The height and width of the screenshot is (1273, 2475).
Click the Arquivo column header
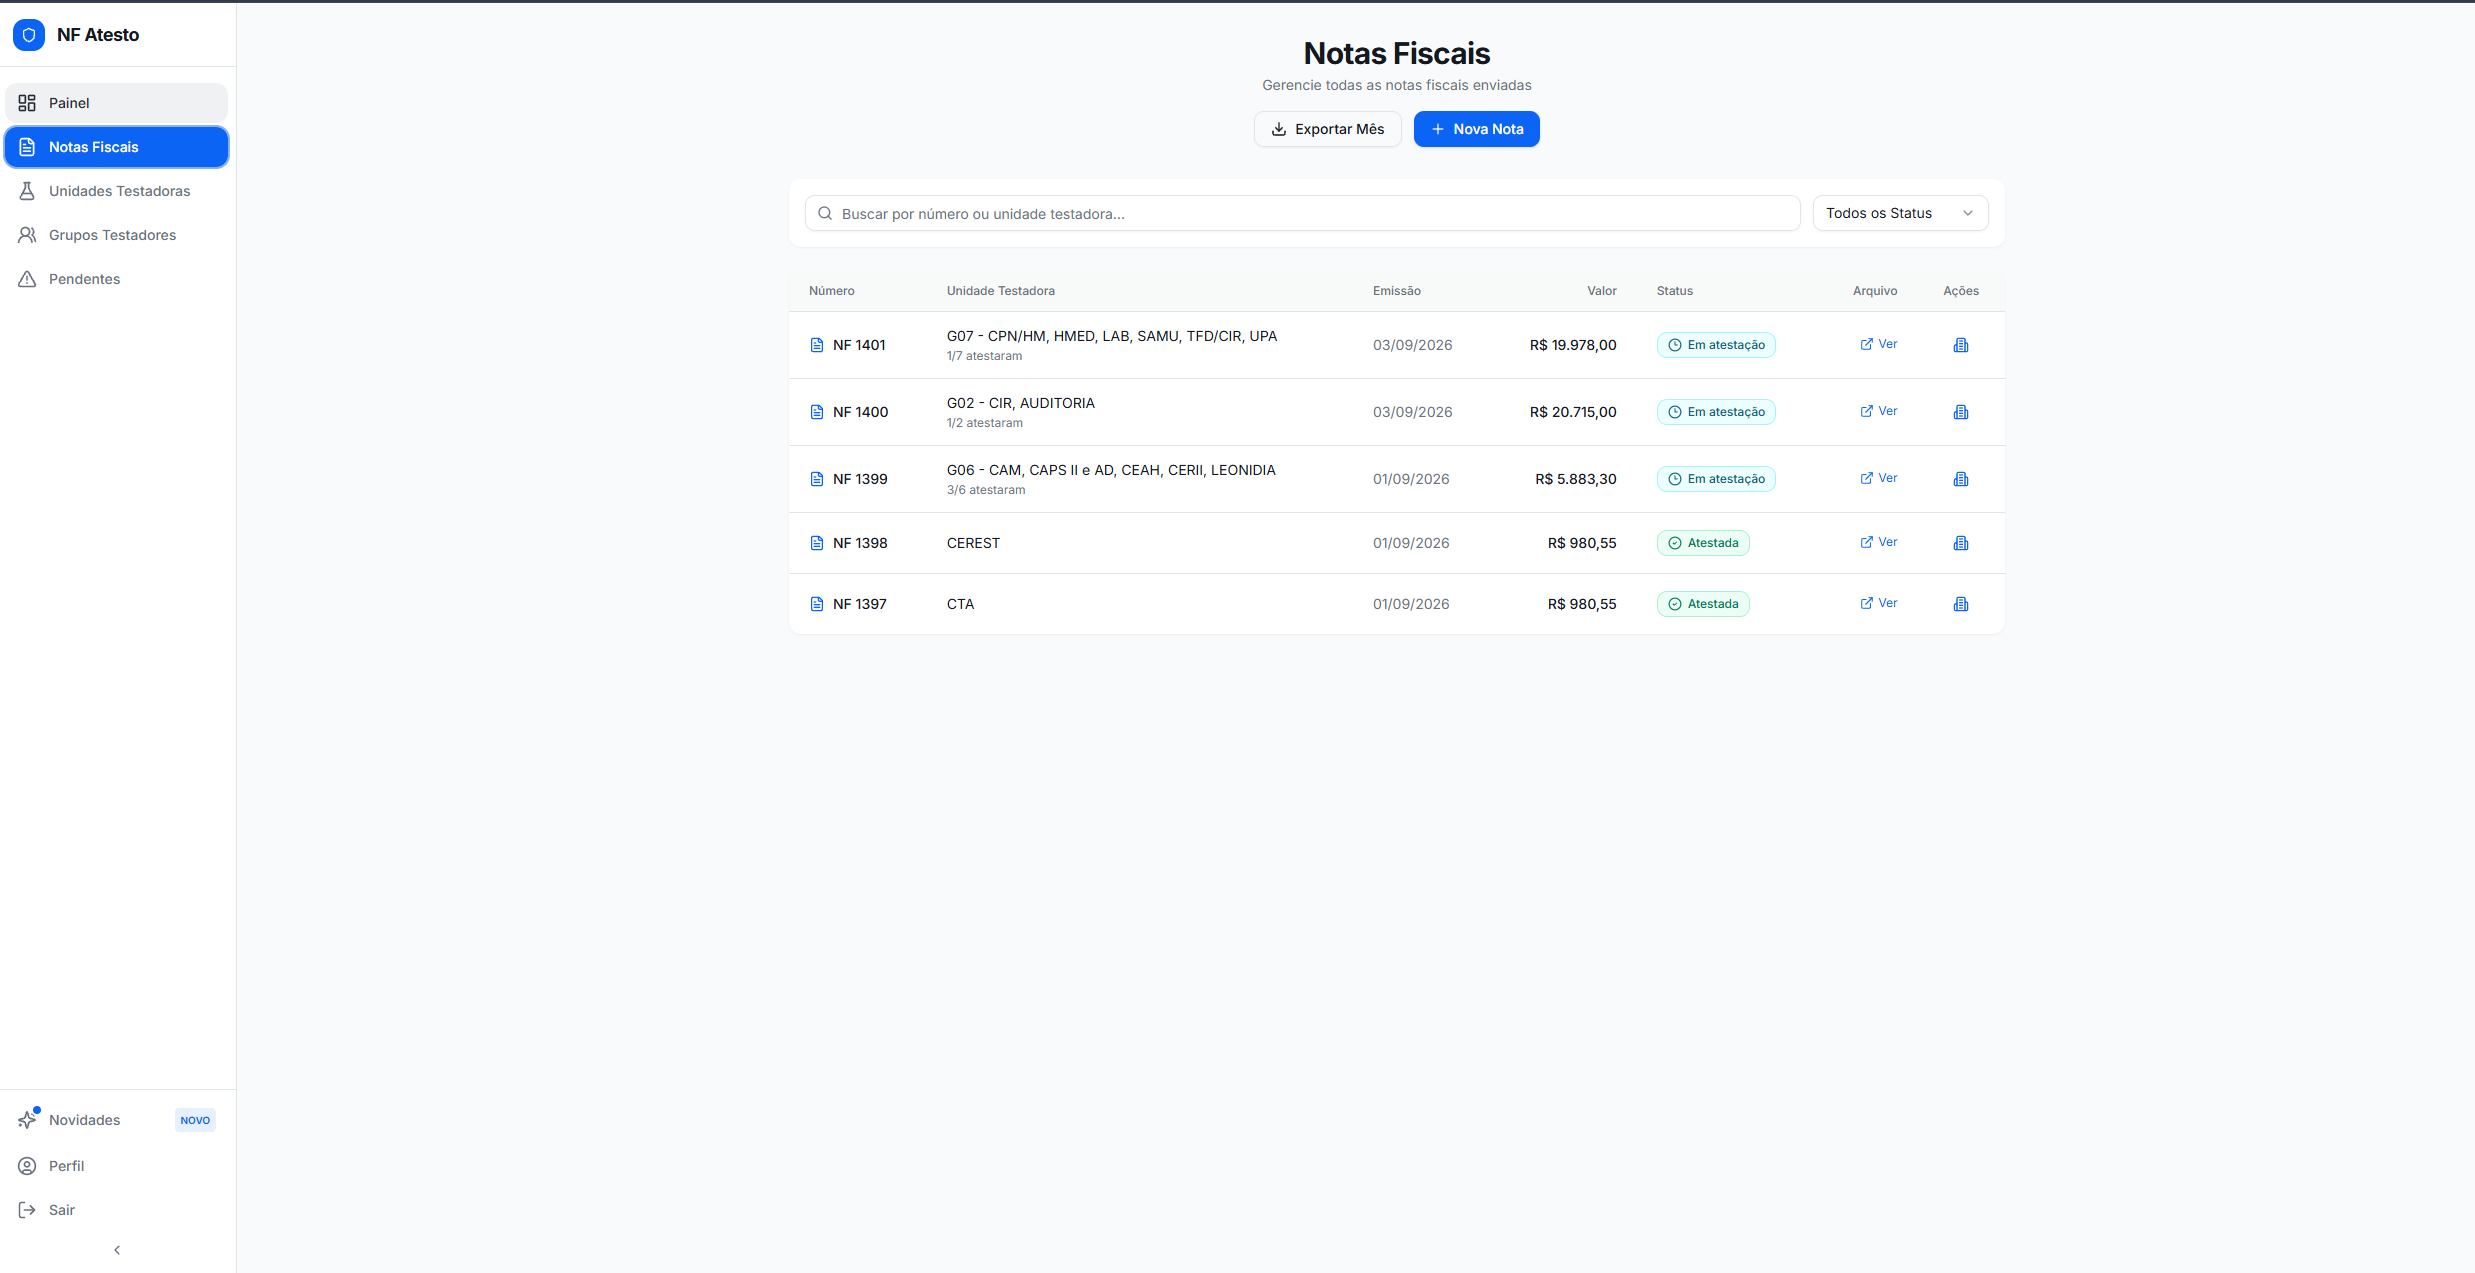1874,291
